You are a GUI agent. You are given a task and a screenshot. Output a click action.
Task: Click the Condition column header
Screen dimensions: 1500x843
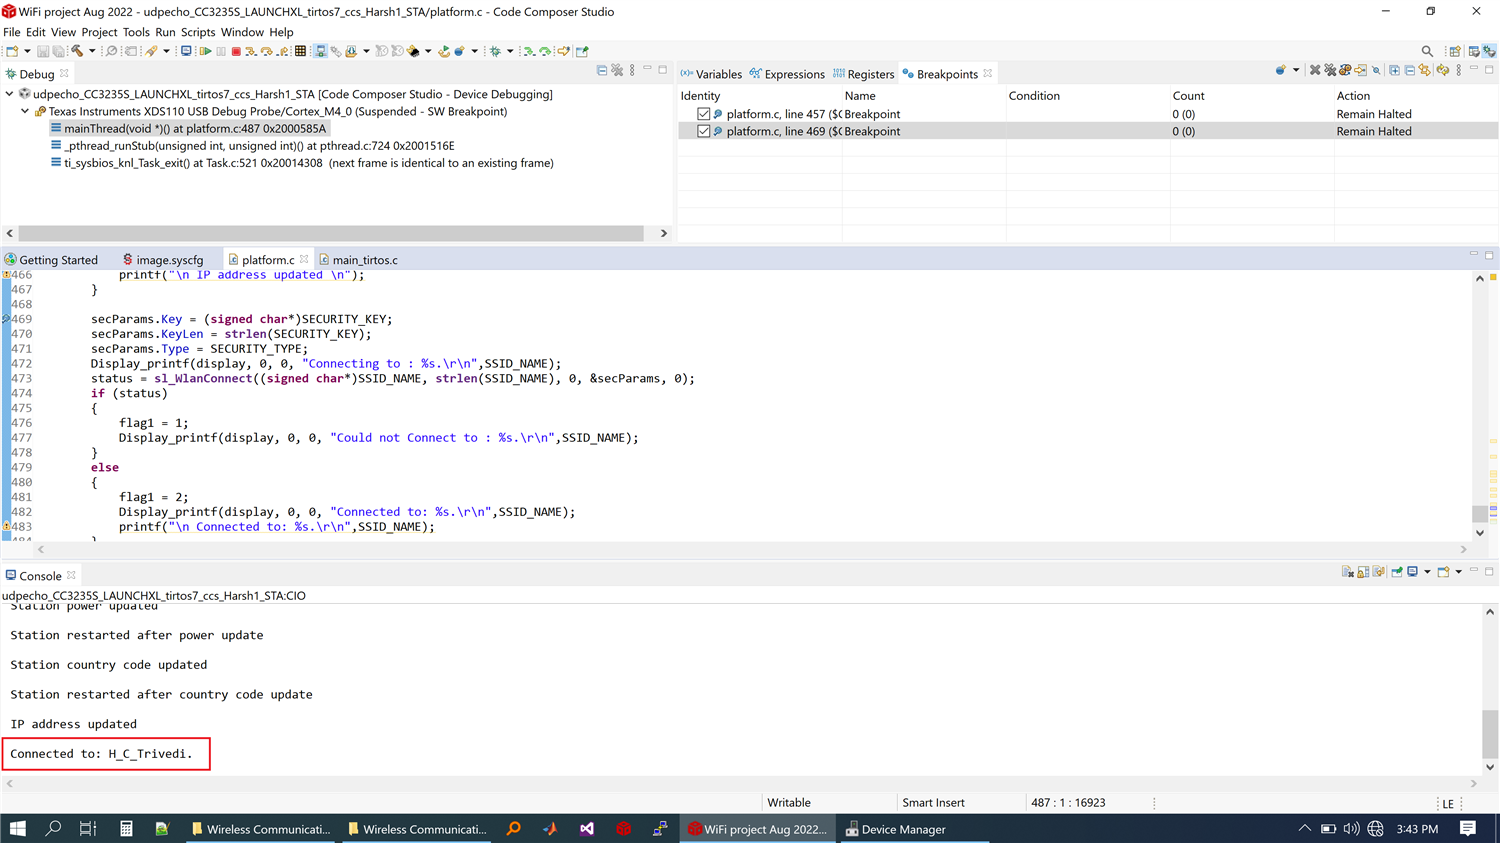pyautogui.click(x=1034, y=96)
